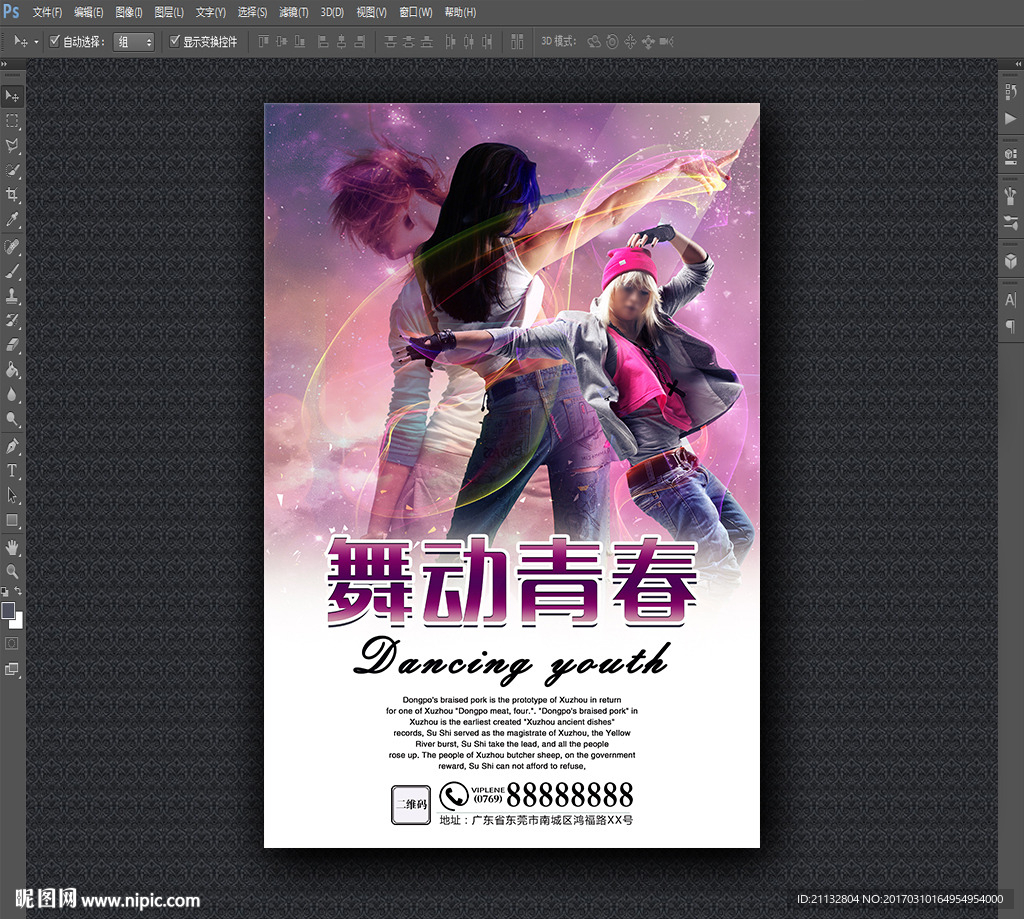Viewport: 1024px width, 919px height.
Task: Select the Crop tool
Action: [12, 194]
